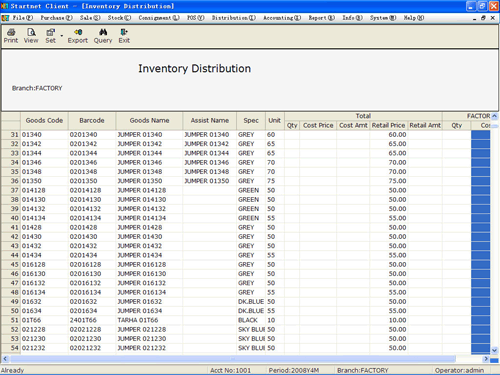This screenshot has height=375, width=500.
Task: Open the Stock menu
Action: tap(119, 18)
